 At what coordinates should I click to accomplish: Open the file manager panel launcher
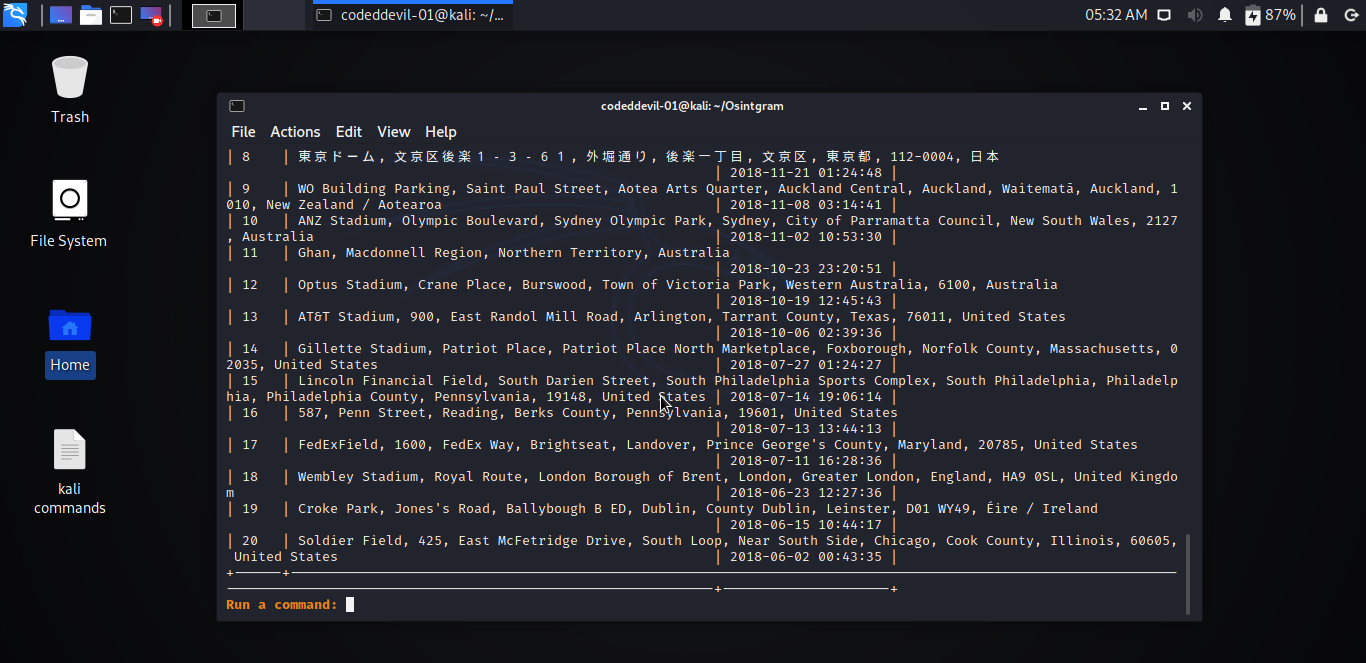click(91, 15)
